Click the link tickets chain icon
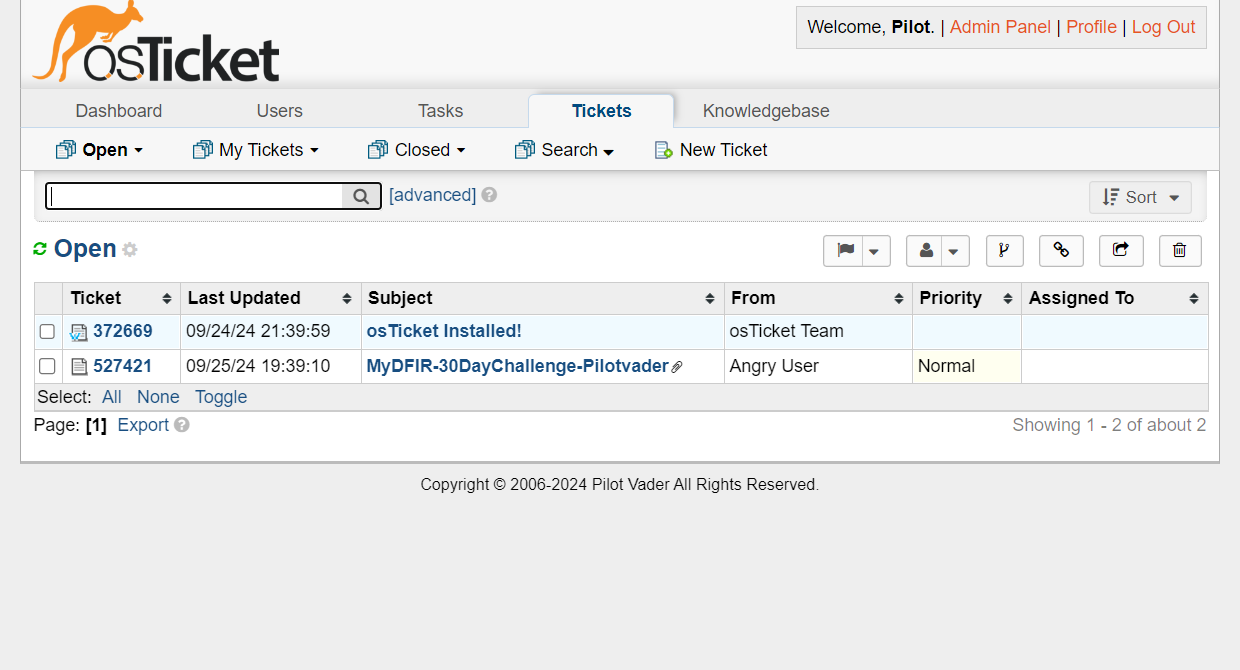The height and width of the screenshot is (670, 1240). coord(1061,251)
